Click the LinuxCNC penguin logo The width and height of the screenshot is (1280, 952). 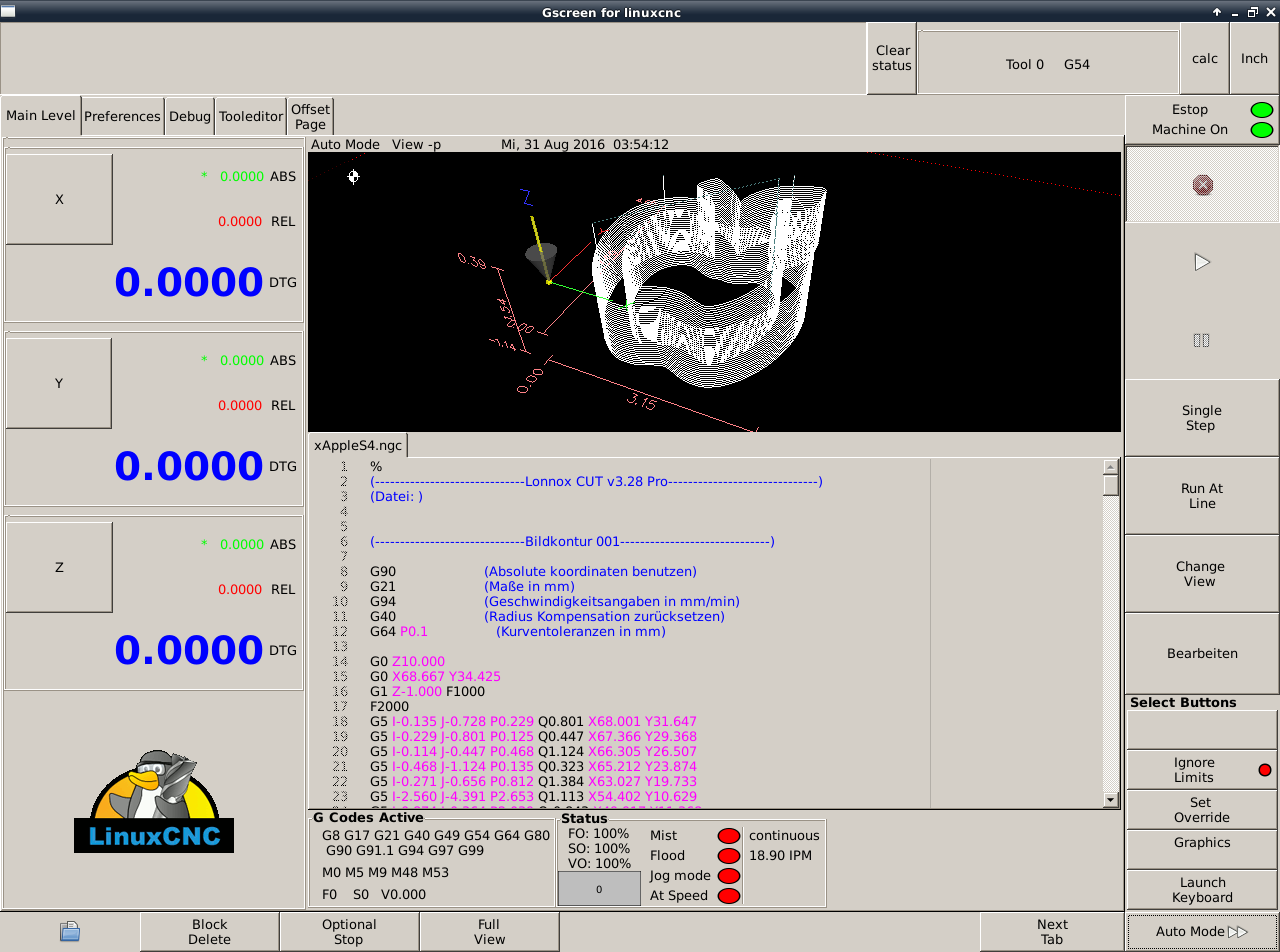(154, 801)
